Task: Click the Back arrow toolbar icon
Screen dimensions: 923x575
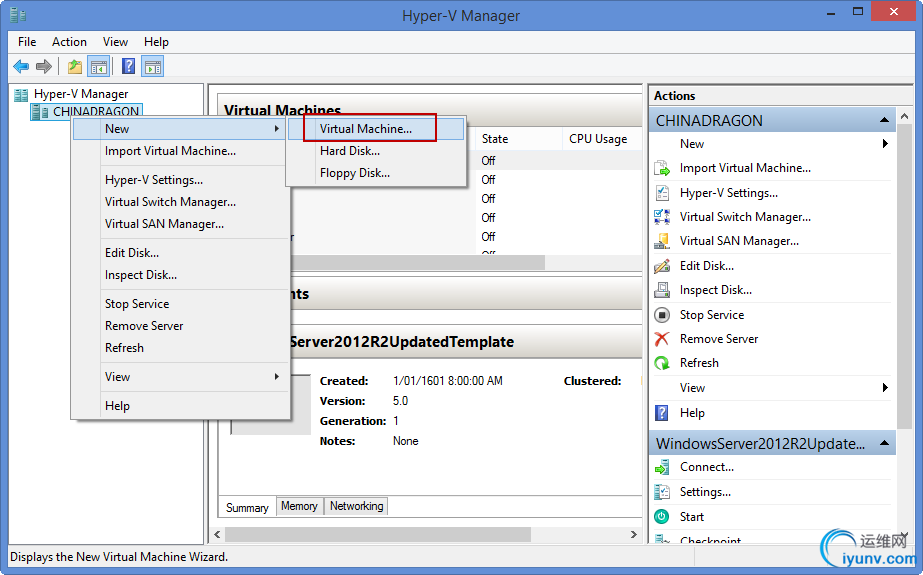Action: point(21,67)
